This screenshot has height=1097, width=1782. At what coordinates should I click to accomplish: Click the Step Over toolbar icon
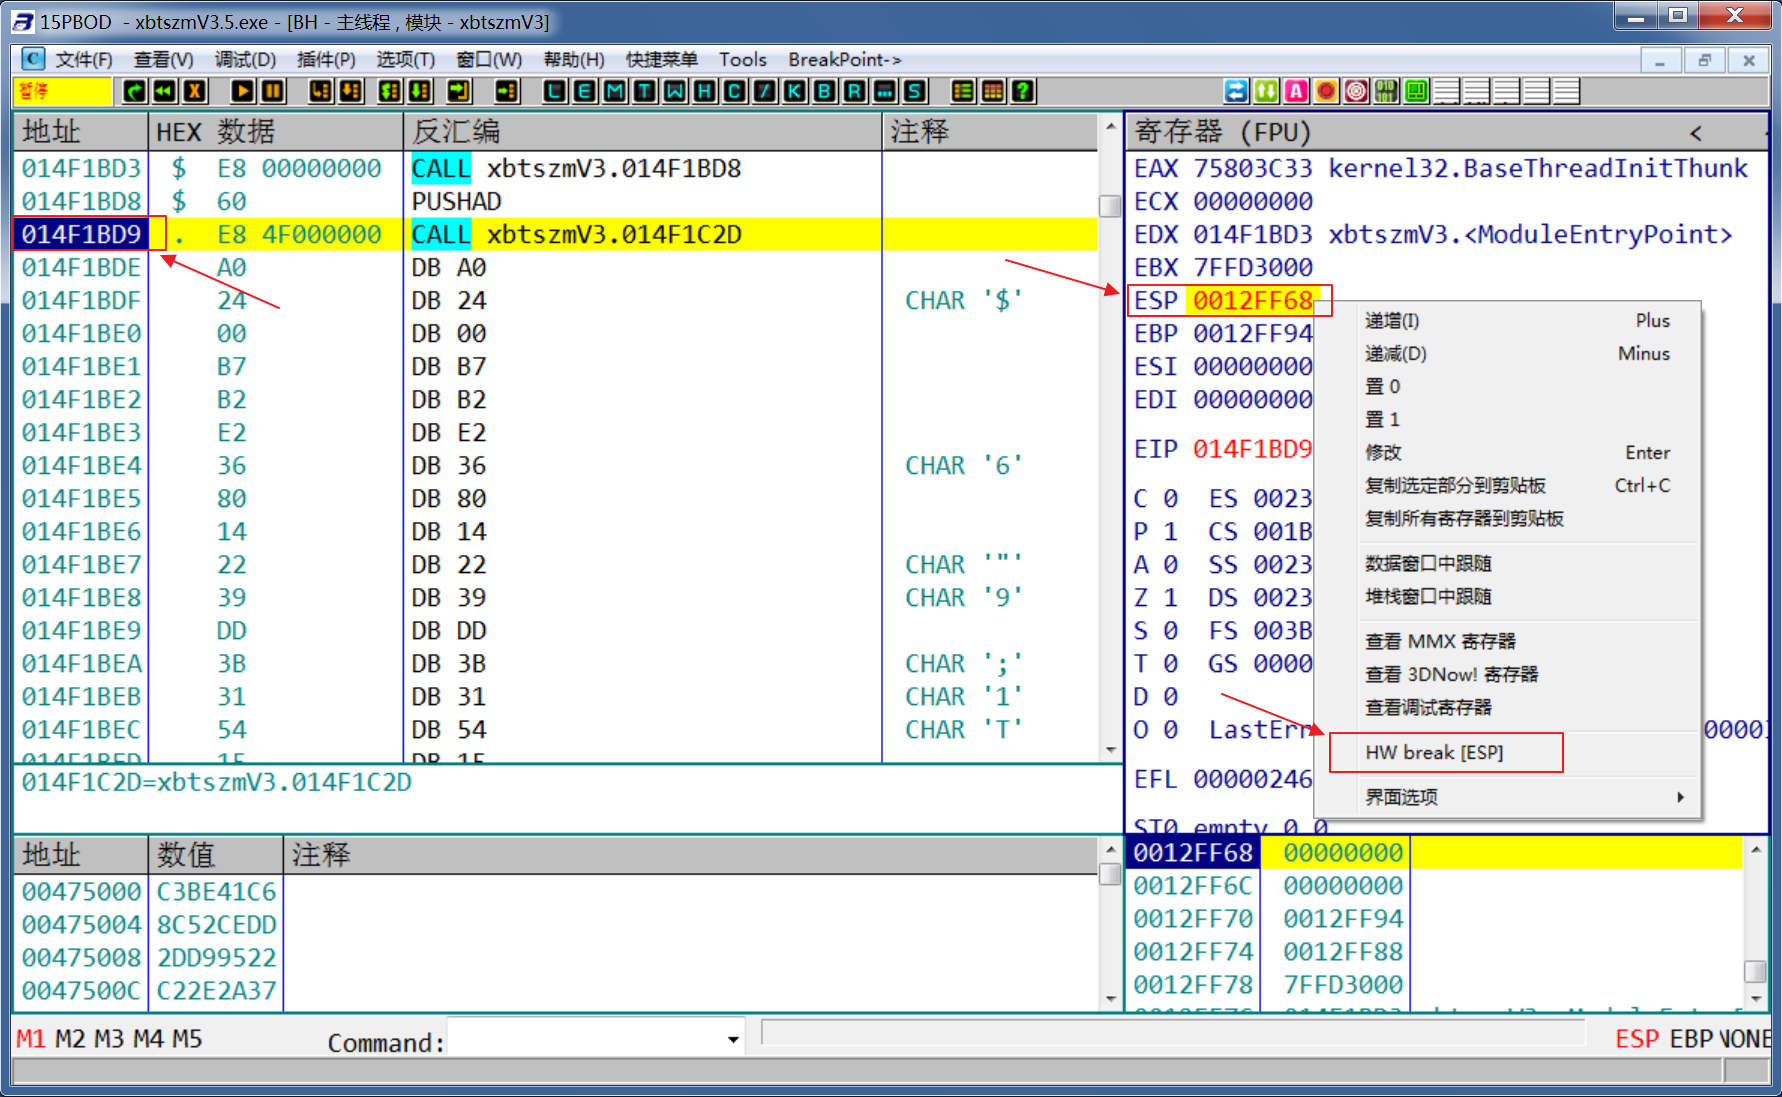click(x=351, y=92)
